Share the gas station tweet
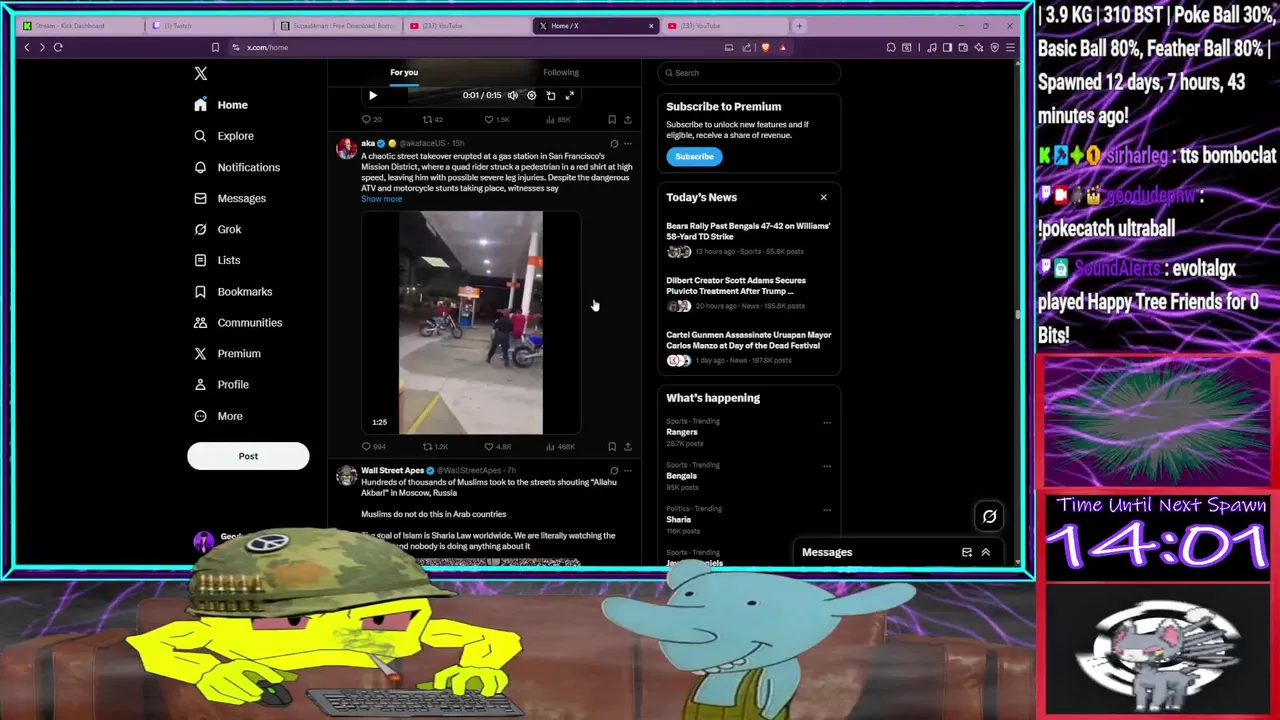This screenshot has height=720, width=1280. [628, 447]
